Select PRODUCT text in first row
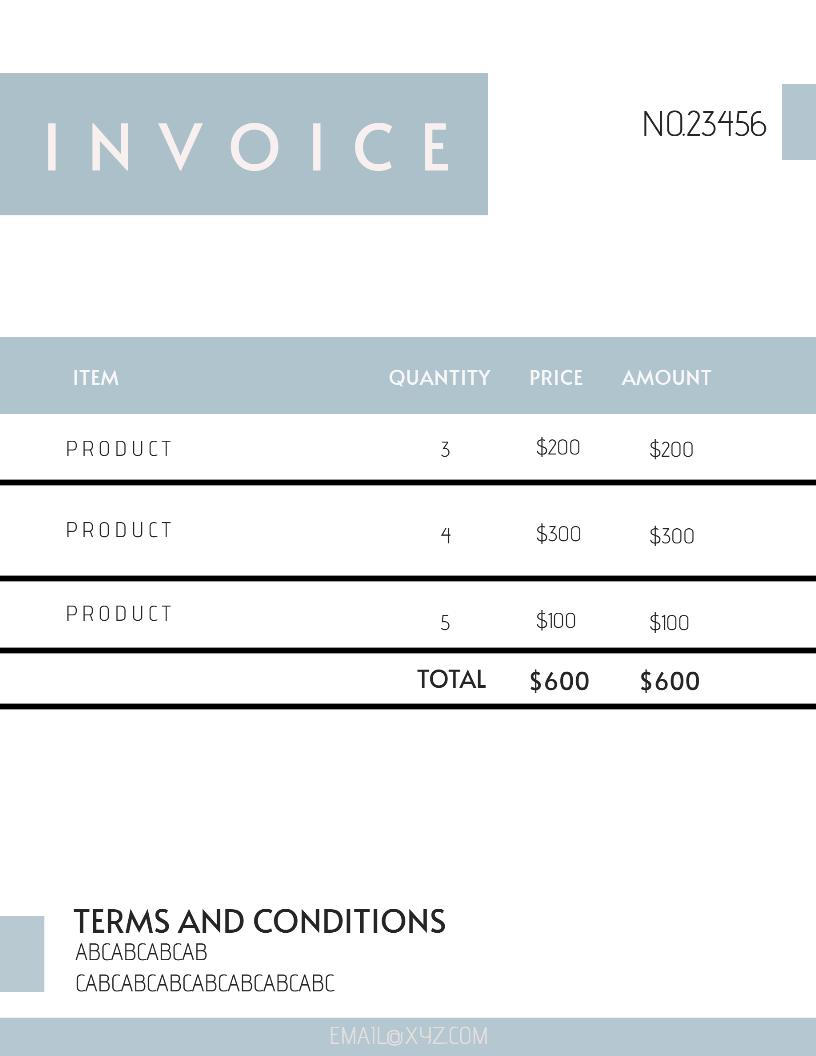The image size is (816, 1056). [119, 449]
